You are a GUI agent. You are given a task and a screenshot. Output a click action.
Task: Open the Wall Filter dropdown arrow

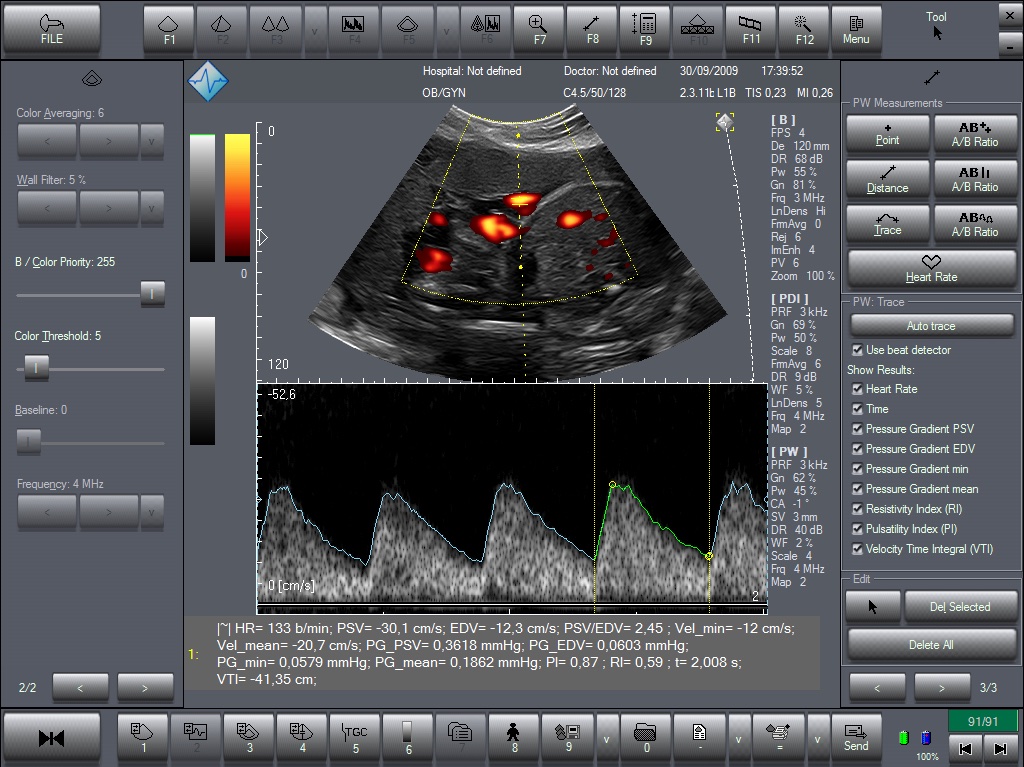tap(152, 208)
